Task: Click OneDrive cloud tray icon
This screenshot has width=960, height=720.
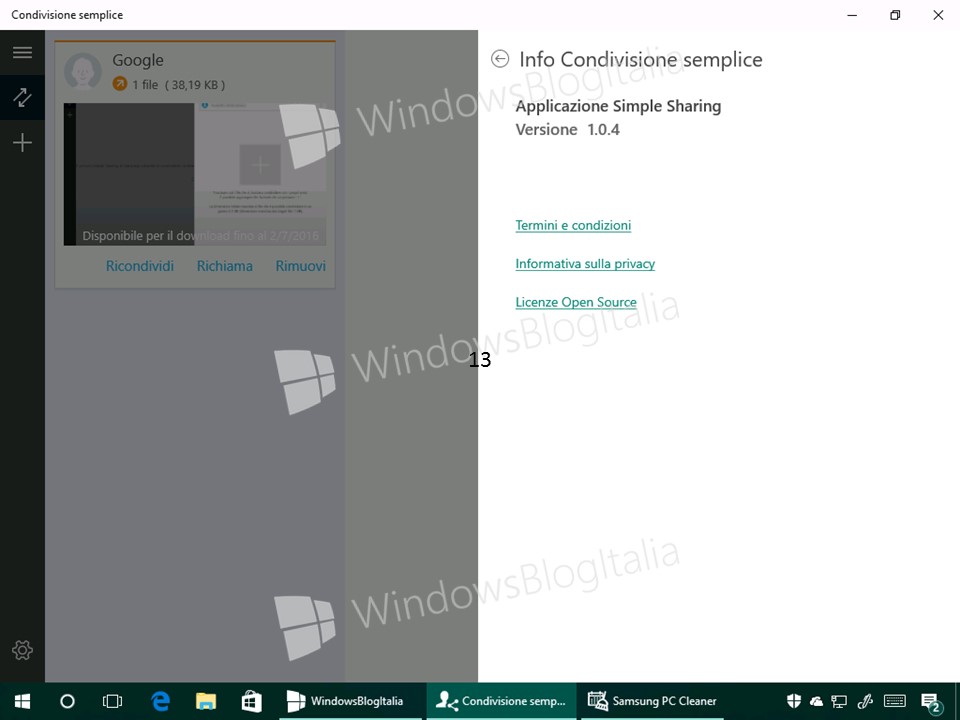Action: (816, 702)
